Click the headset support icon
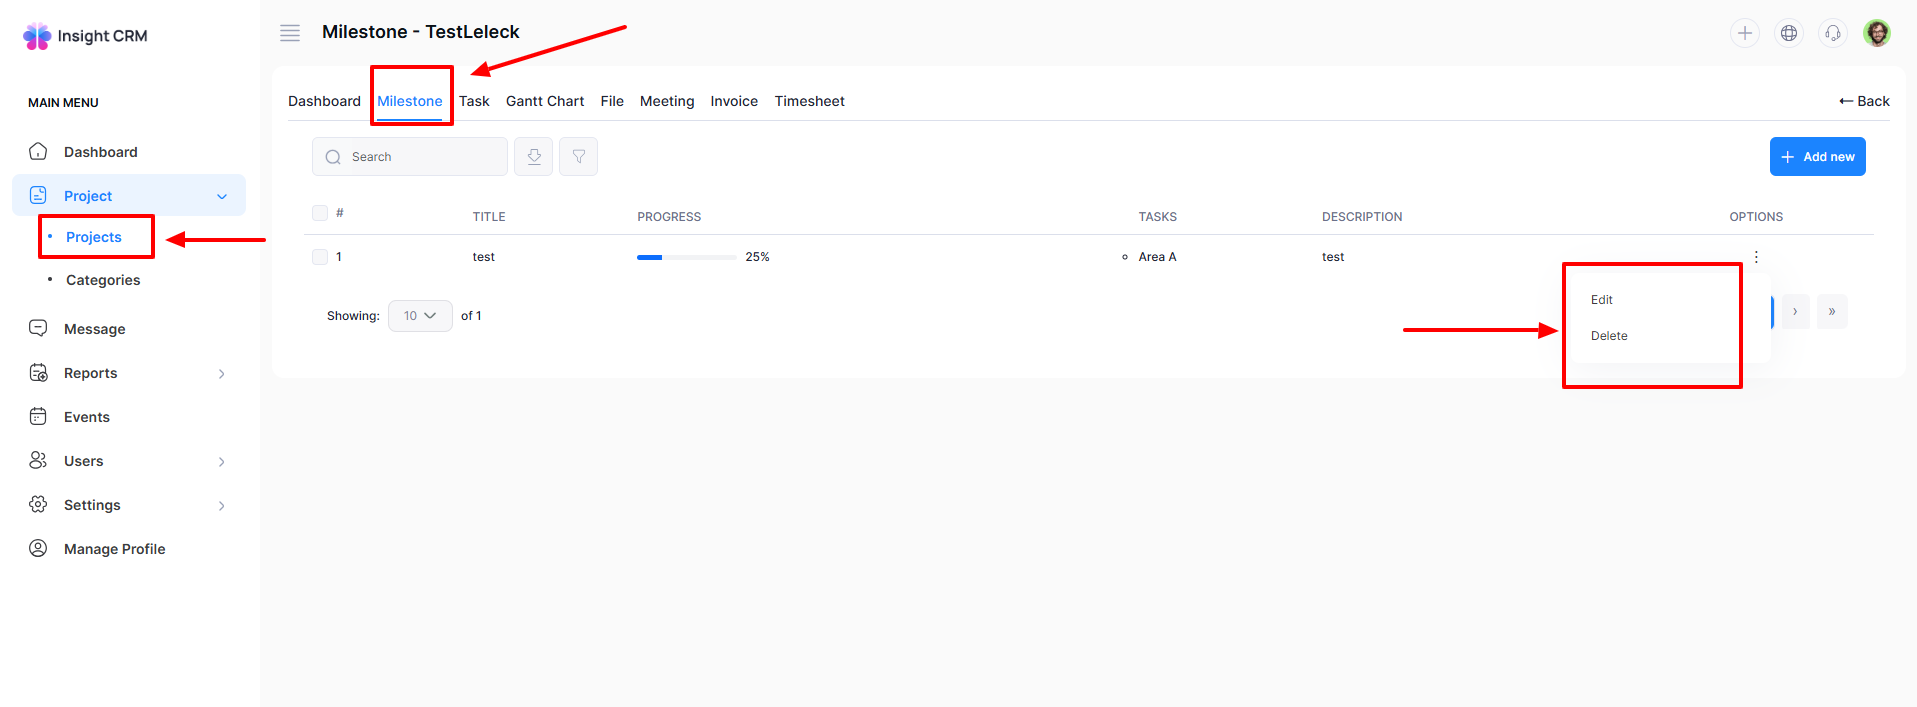Image resolution: width=1917 pixels, height=707 pixels. tap(1832, 33)
